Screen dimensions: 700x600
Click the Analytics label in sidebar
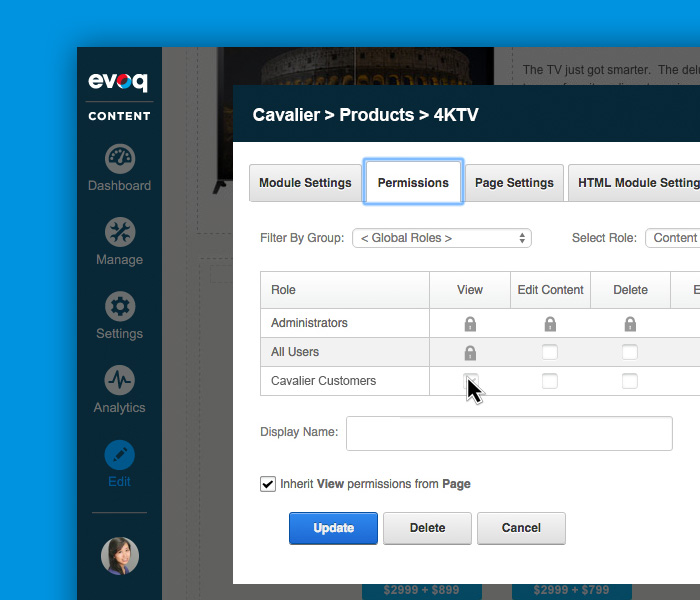119,407
